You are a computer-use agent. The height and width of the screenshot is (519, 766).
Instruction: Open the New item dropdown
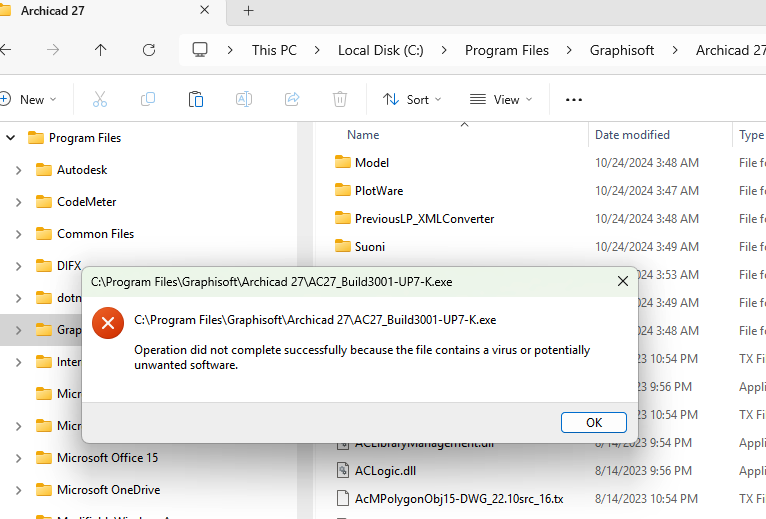pyautogui.click(x=28, y=100)
